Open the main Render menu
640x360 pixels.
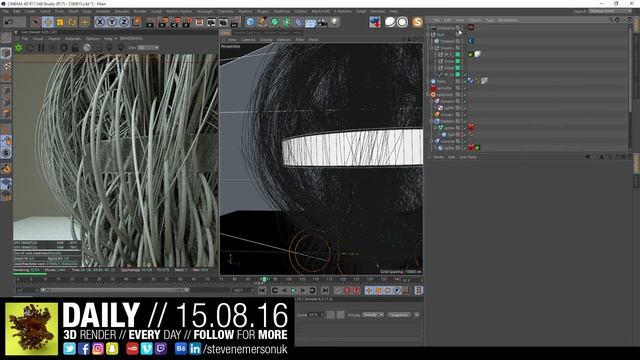[140, 11]
